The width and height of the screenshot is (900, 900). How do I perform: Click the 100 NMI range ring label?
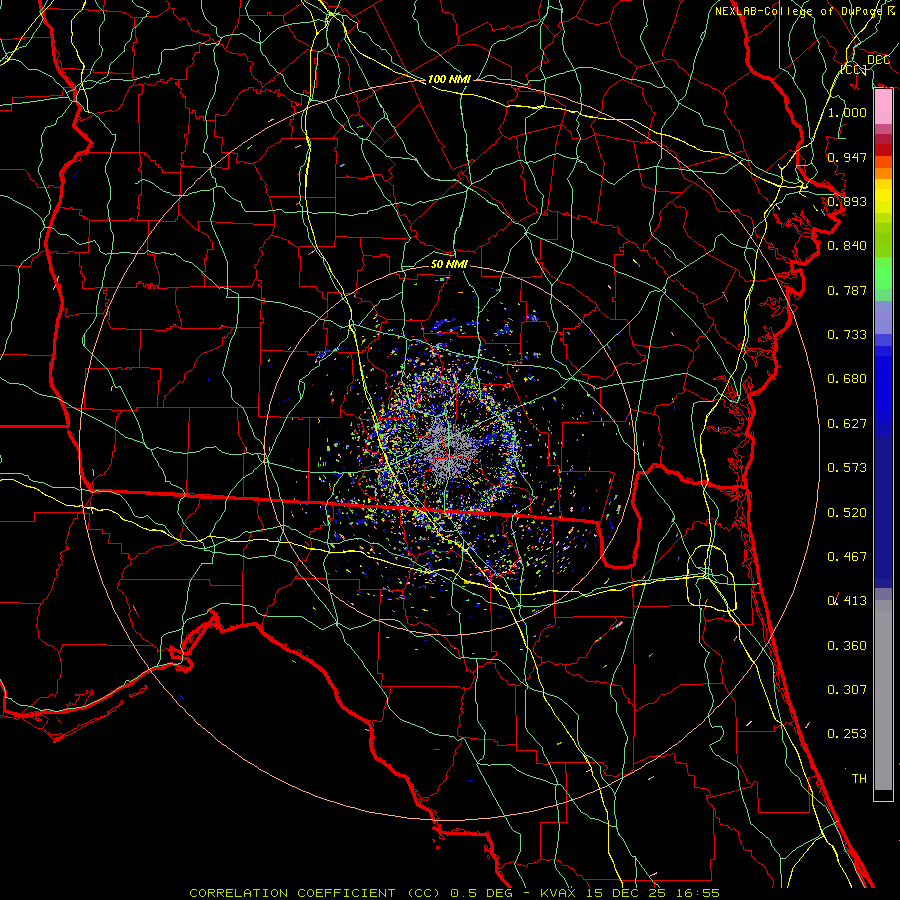pyautogui.click(x=449, y=79)
